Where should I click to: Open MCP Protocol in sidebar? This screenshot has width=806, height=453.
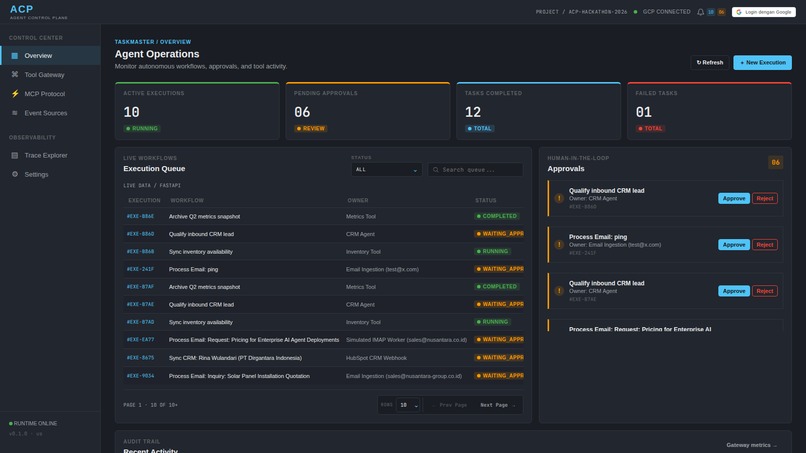click(50, 94)
